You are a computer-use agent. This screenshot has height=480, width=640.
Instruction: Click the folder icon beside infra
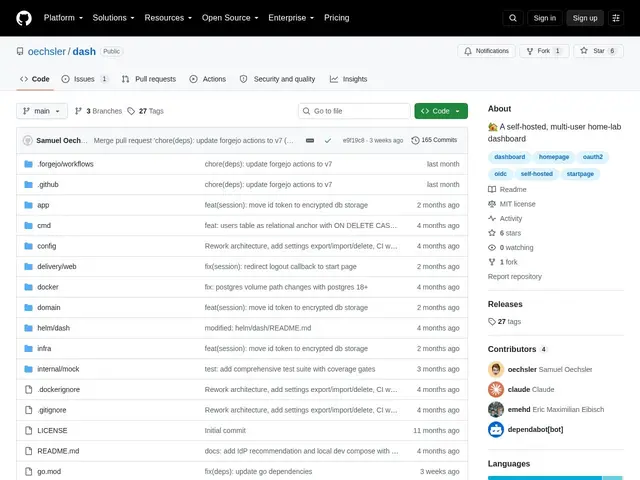(28, 348)
